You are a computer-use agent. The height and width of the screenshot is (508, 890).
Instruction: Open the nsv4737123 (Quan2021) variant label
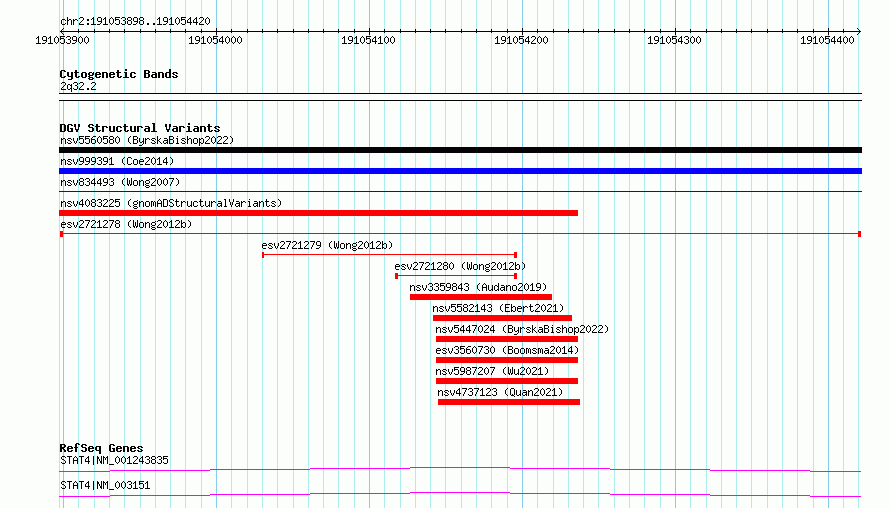point(500,392)
